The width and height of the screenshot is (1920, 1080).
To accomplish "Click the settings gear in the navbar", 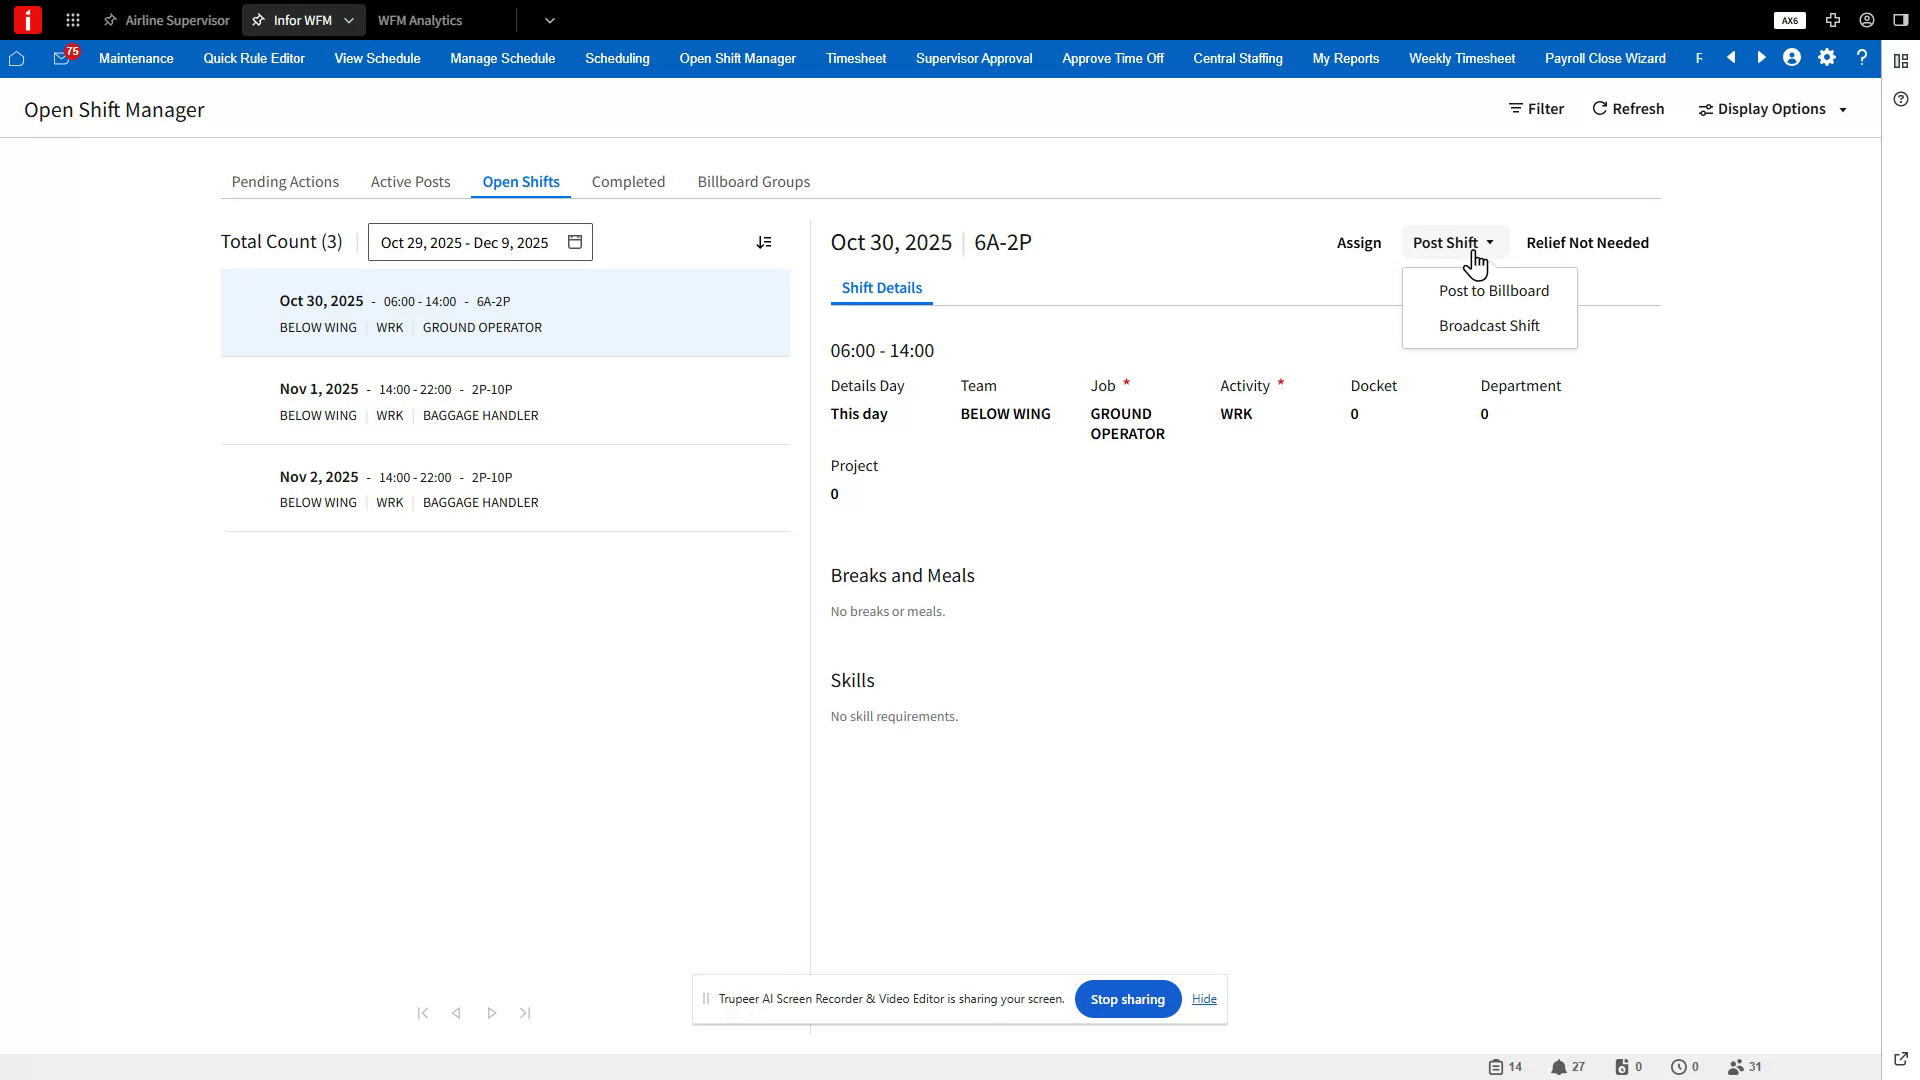I will tap(1826, 58).
